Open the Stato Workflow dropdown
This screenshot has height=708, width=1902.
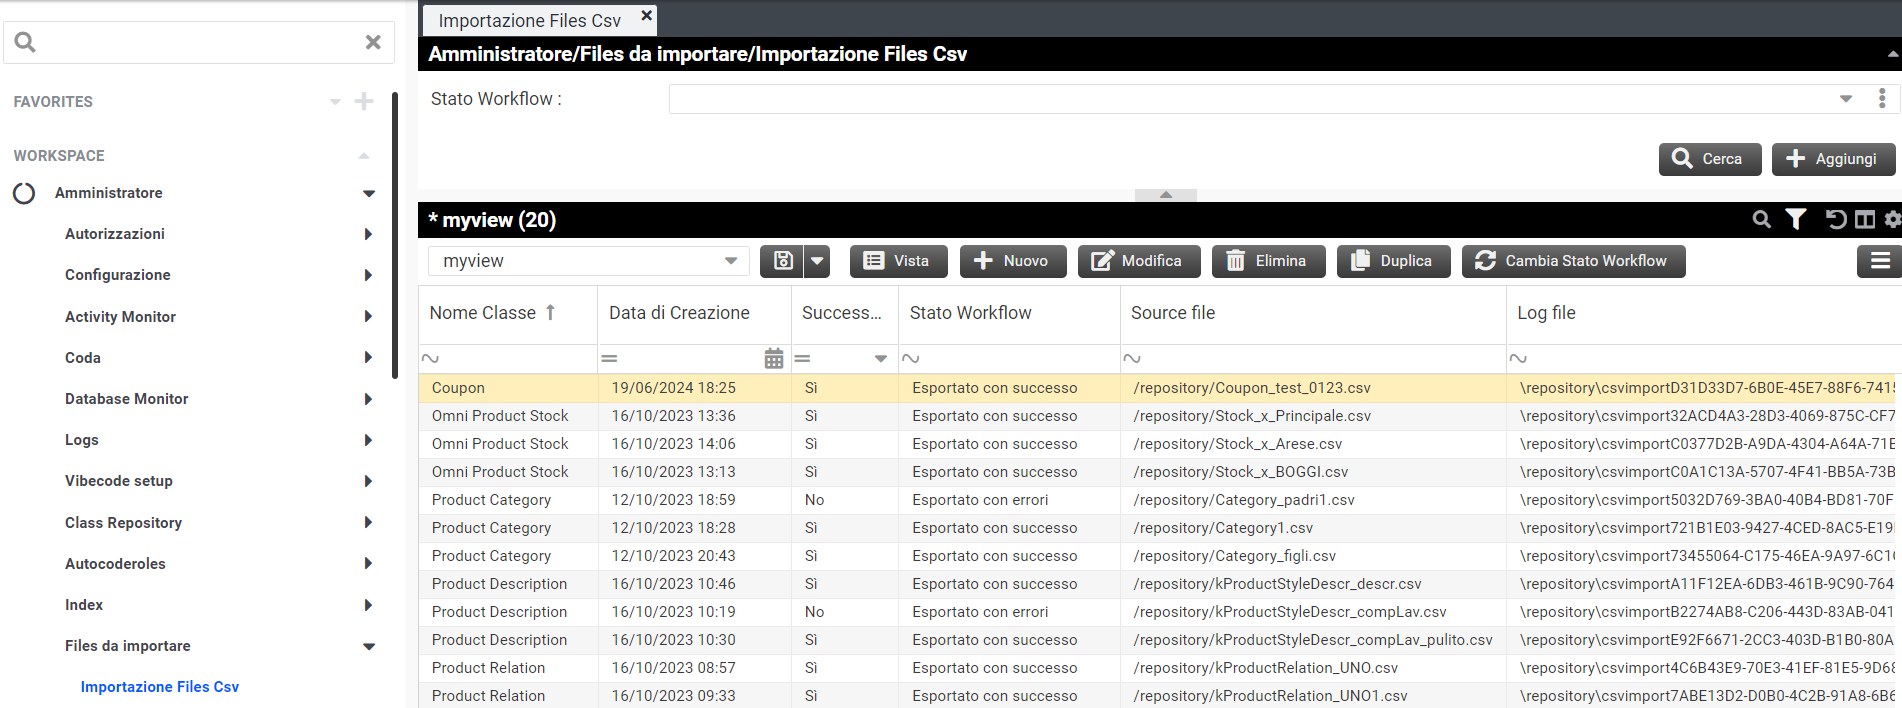tap(1845, 99)
